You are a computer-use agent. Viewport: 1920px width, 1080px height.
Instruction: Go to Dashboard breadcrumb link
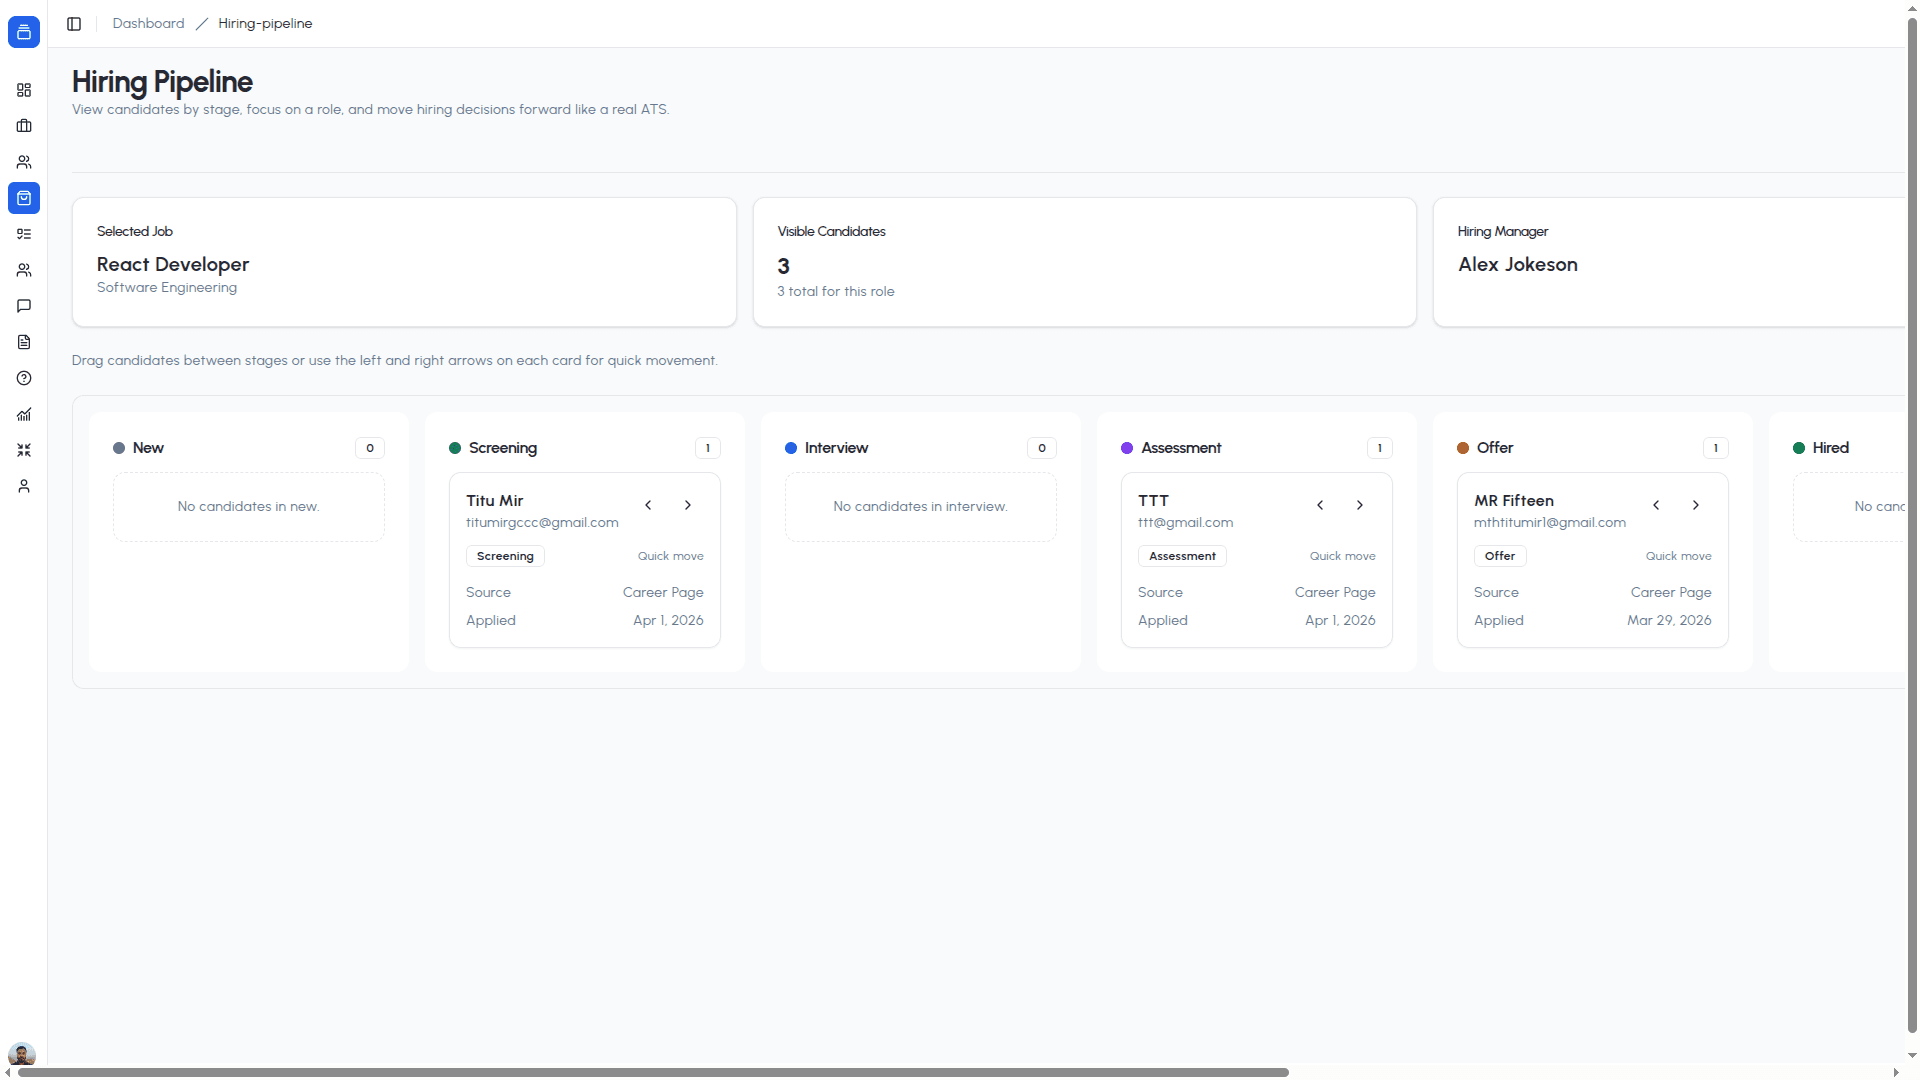click(148, 23)
